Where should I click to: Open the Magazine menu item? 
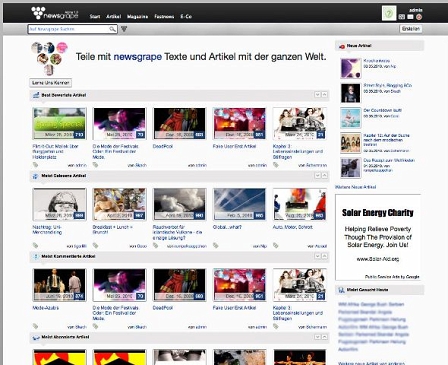point(137,16)
